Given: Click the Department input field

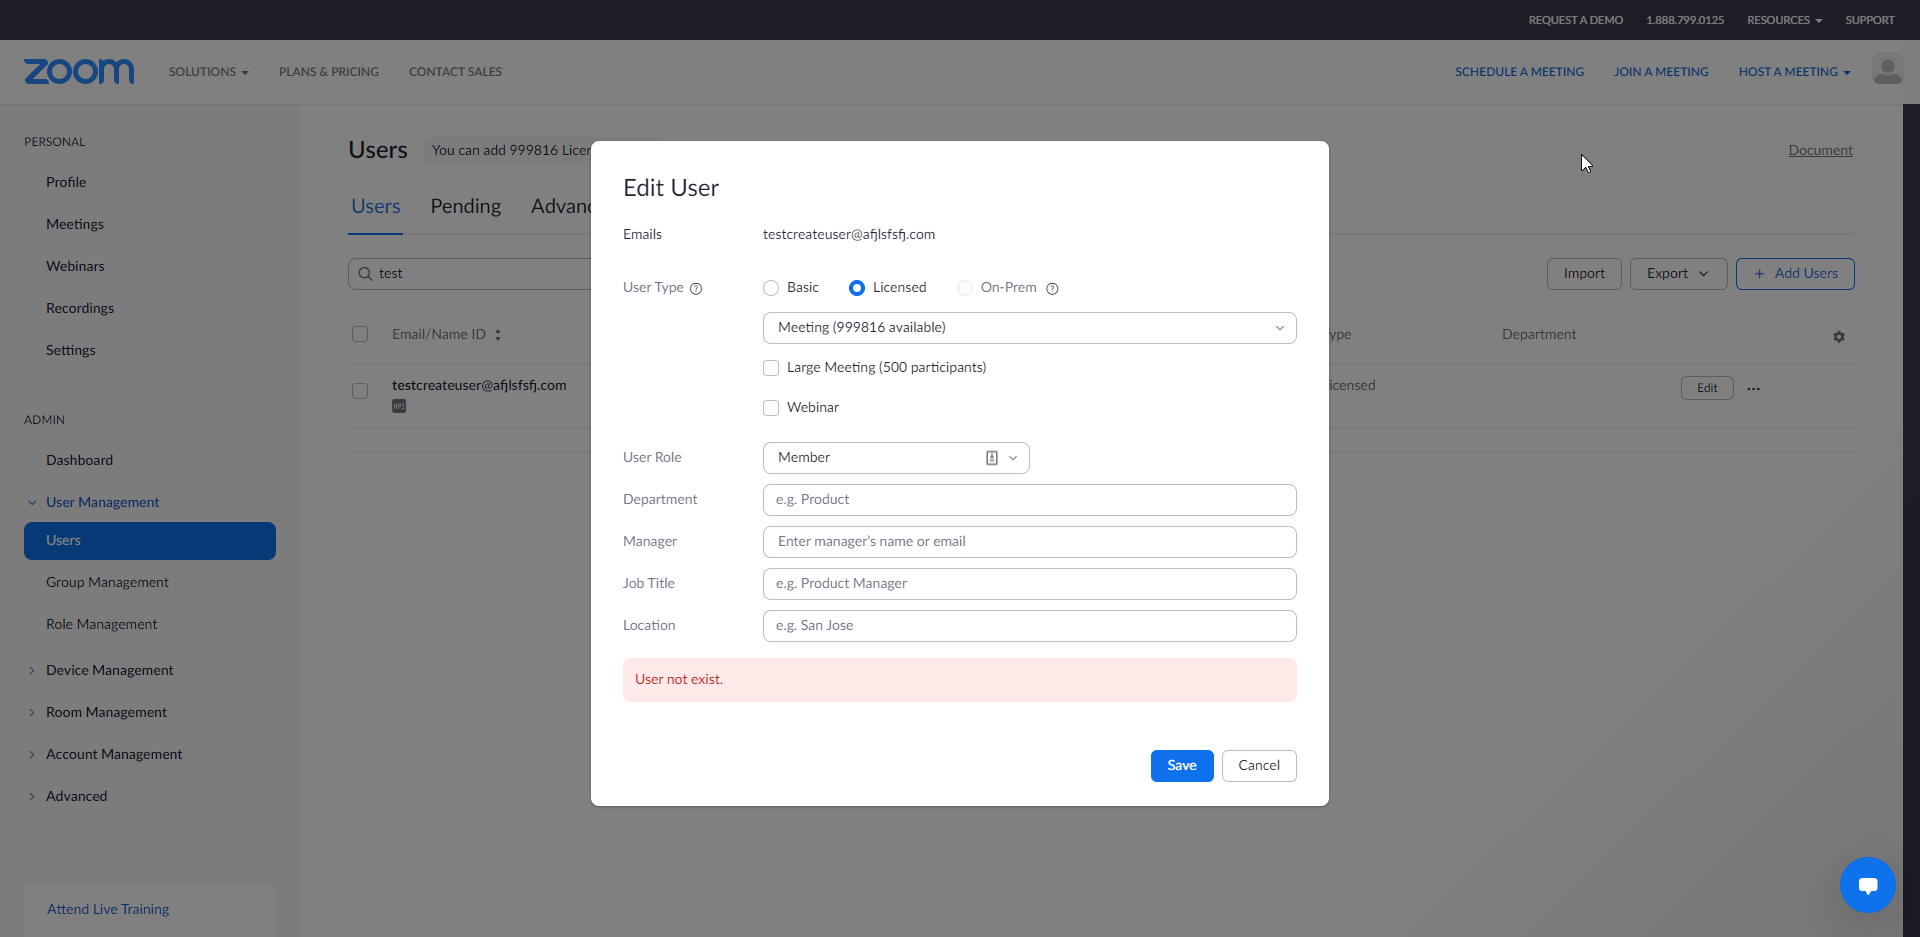Looking at the screenshot, I should [x=1029, y=500].
